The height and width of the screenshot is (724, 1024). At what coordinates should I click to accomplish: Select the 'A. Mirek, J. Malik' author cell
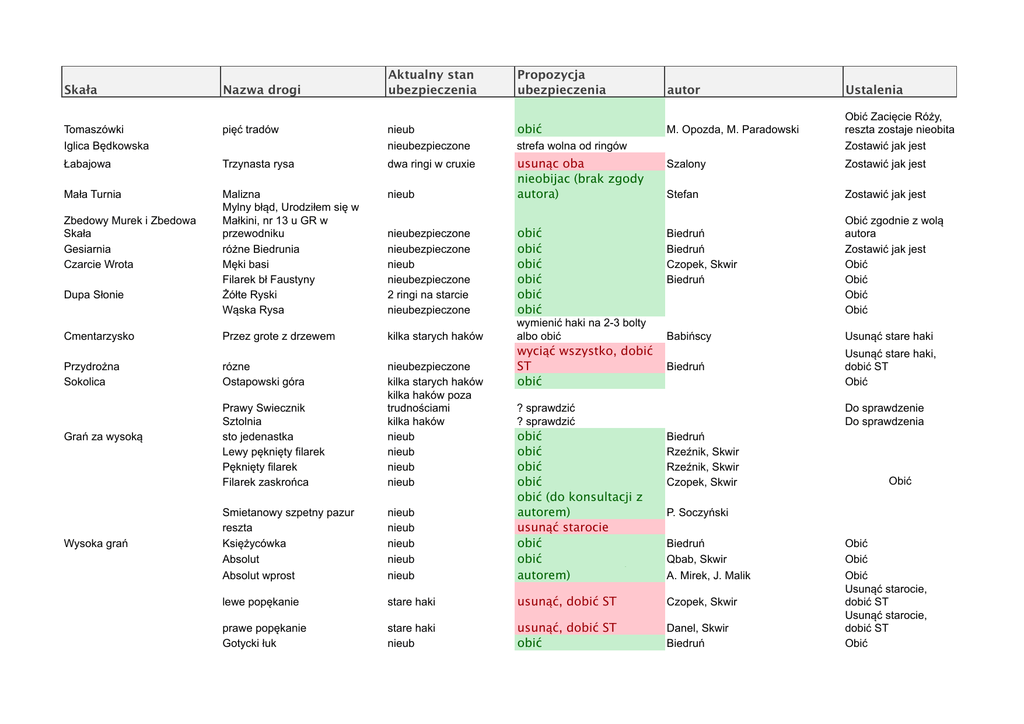point(708,576)
